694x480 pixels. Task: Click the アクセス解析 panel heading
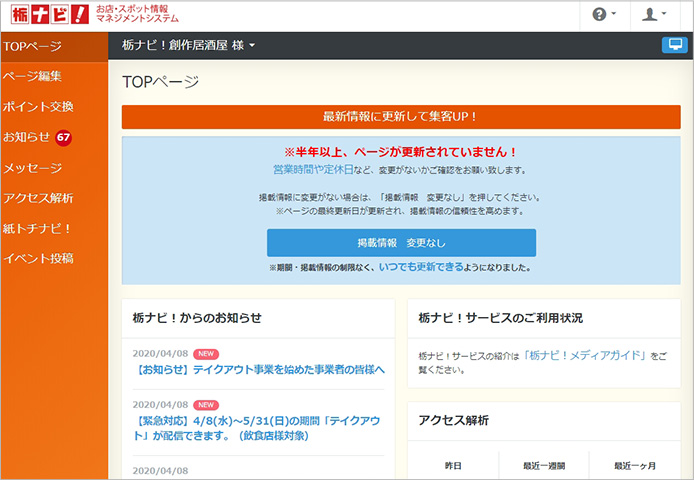point(454,420)
